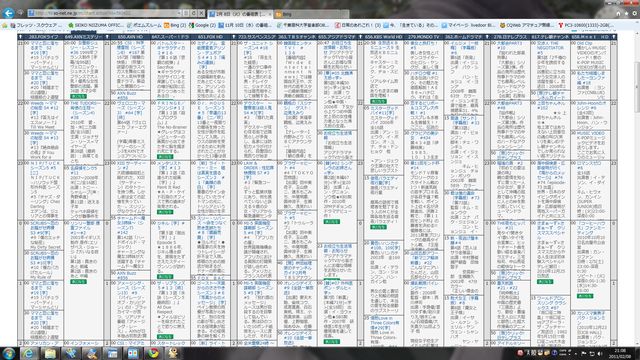640x360 pixels.
Task: Switch to the Bing tab
Action: tap(311, 14)
